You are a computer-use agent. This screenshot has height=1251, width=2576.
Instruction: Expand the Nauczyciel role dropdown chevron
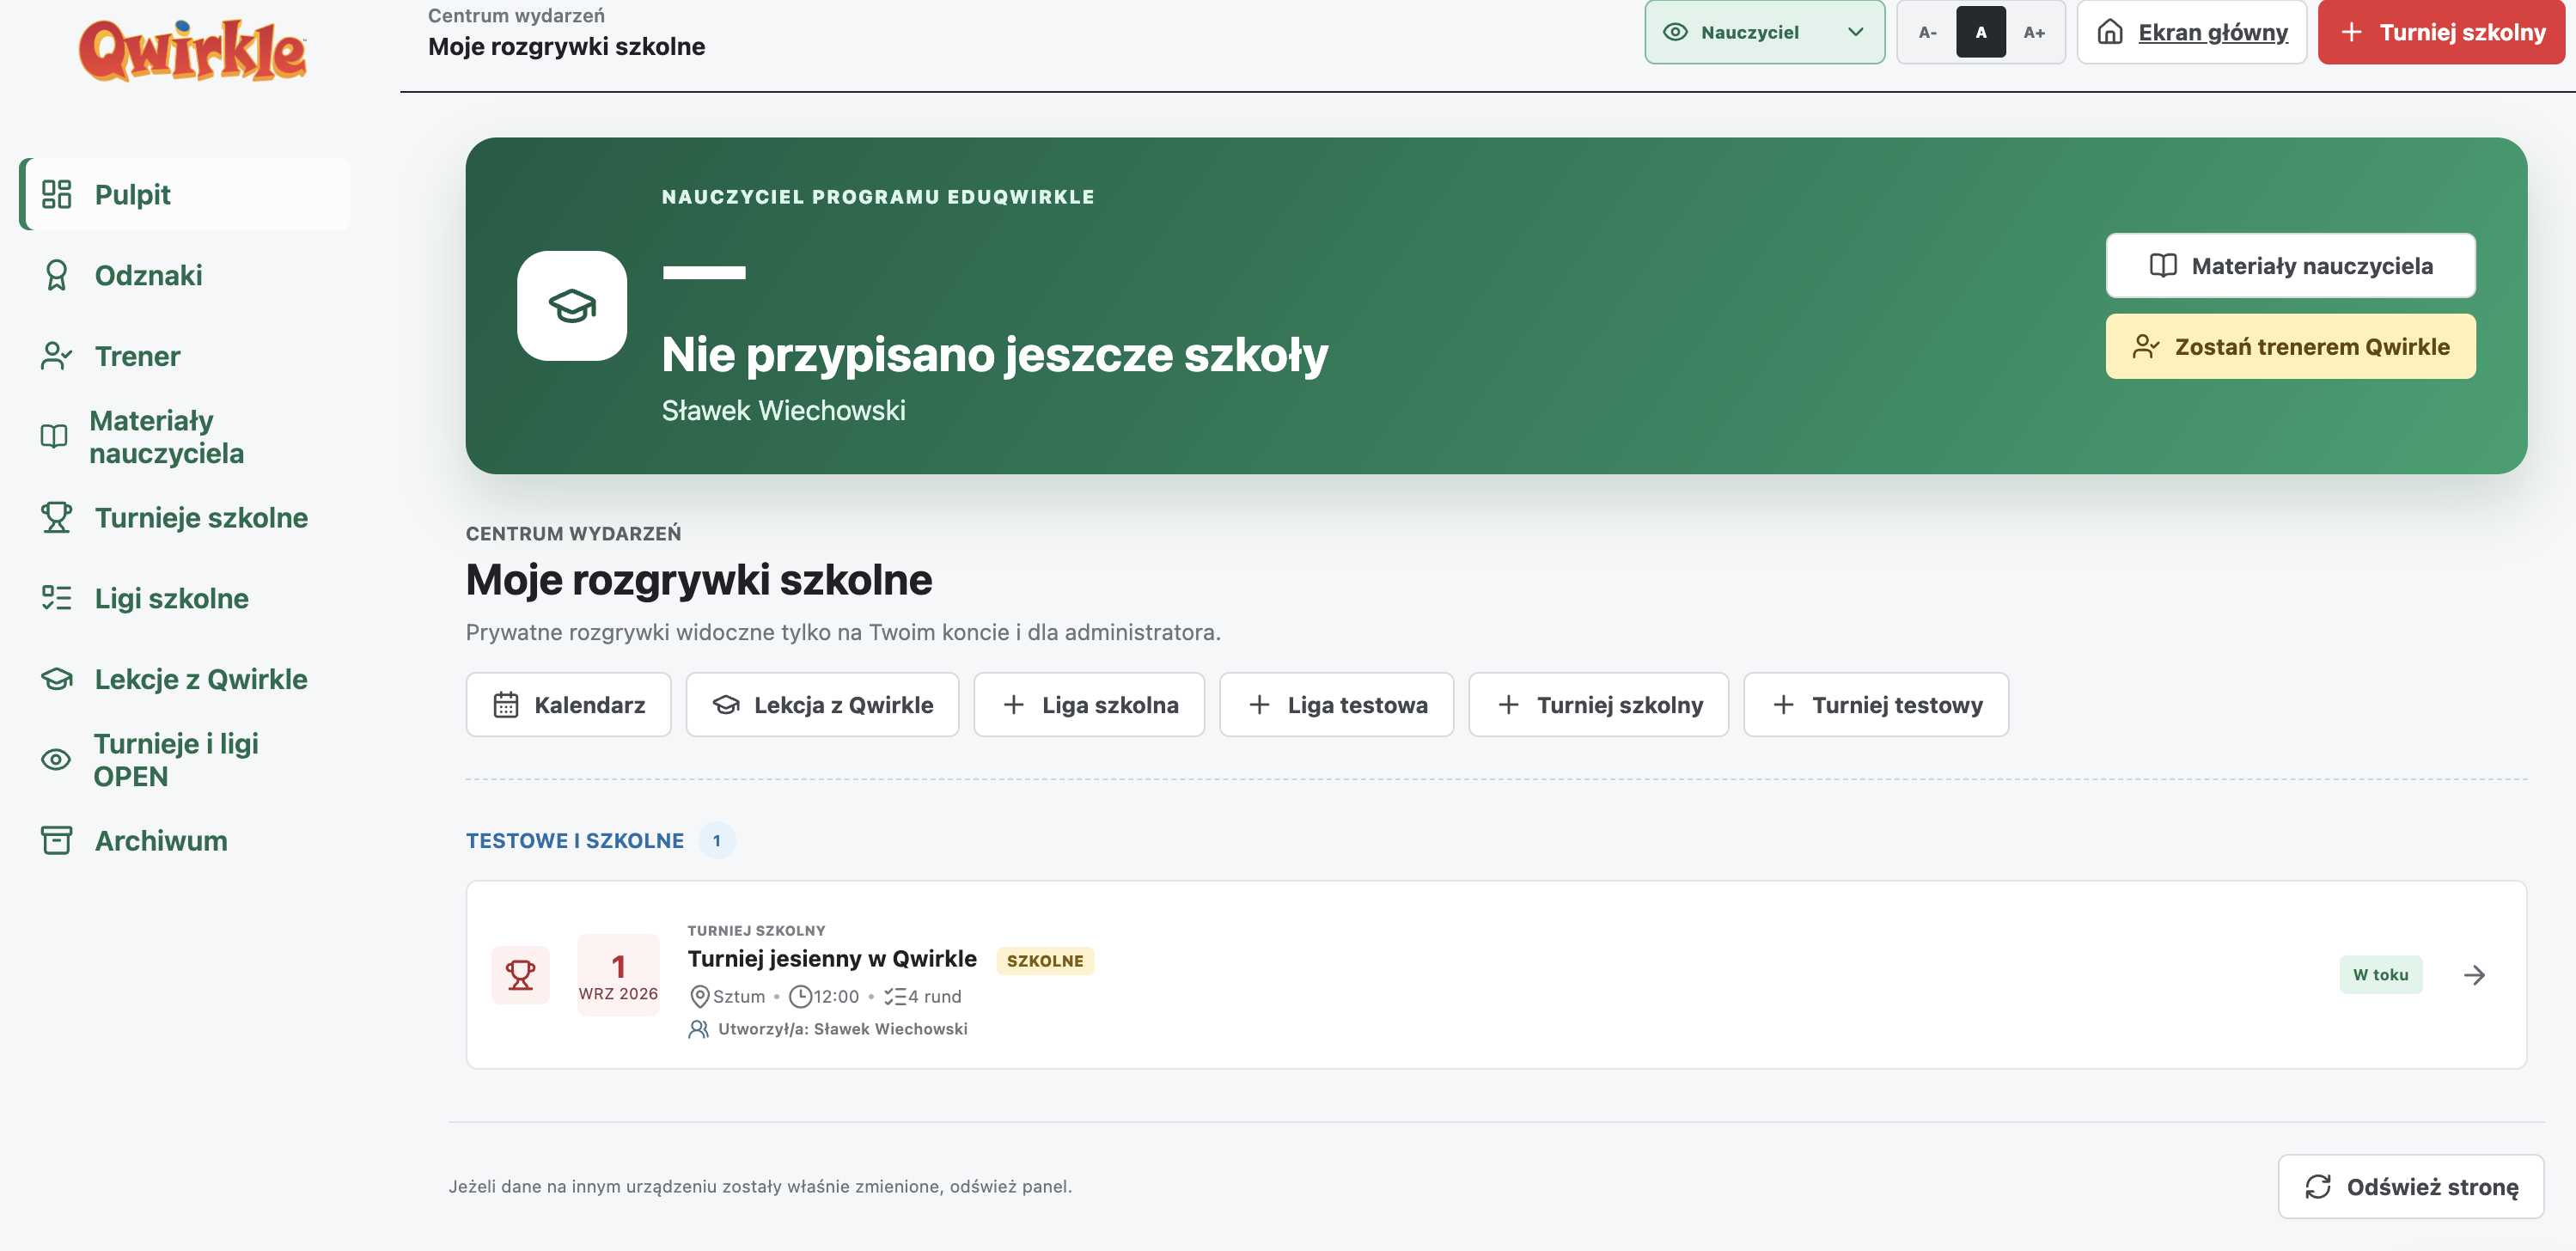pyautogui.click(x=1856, y=32)
